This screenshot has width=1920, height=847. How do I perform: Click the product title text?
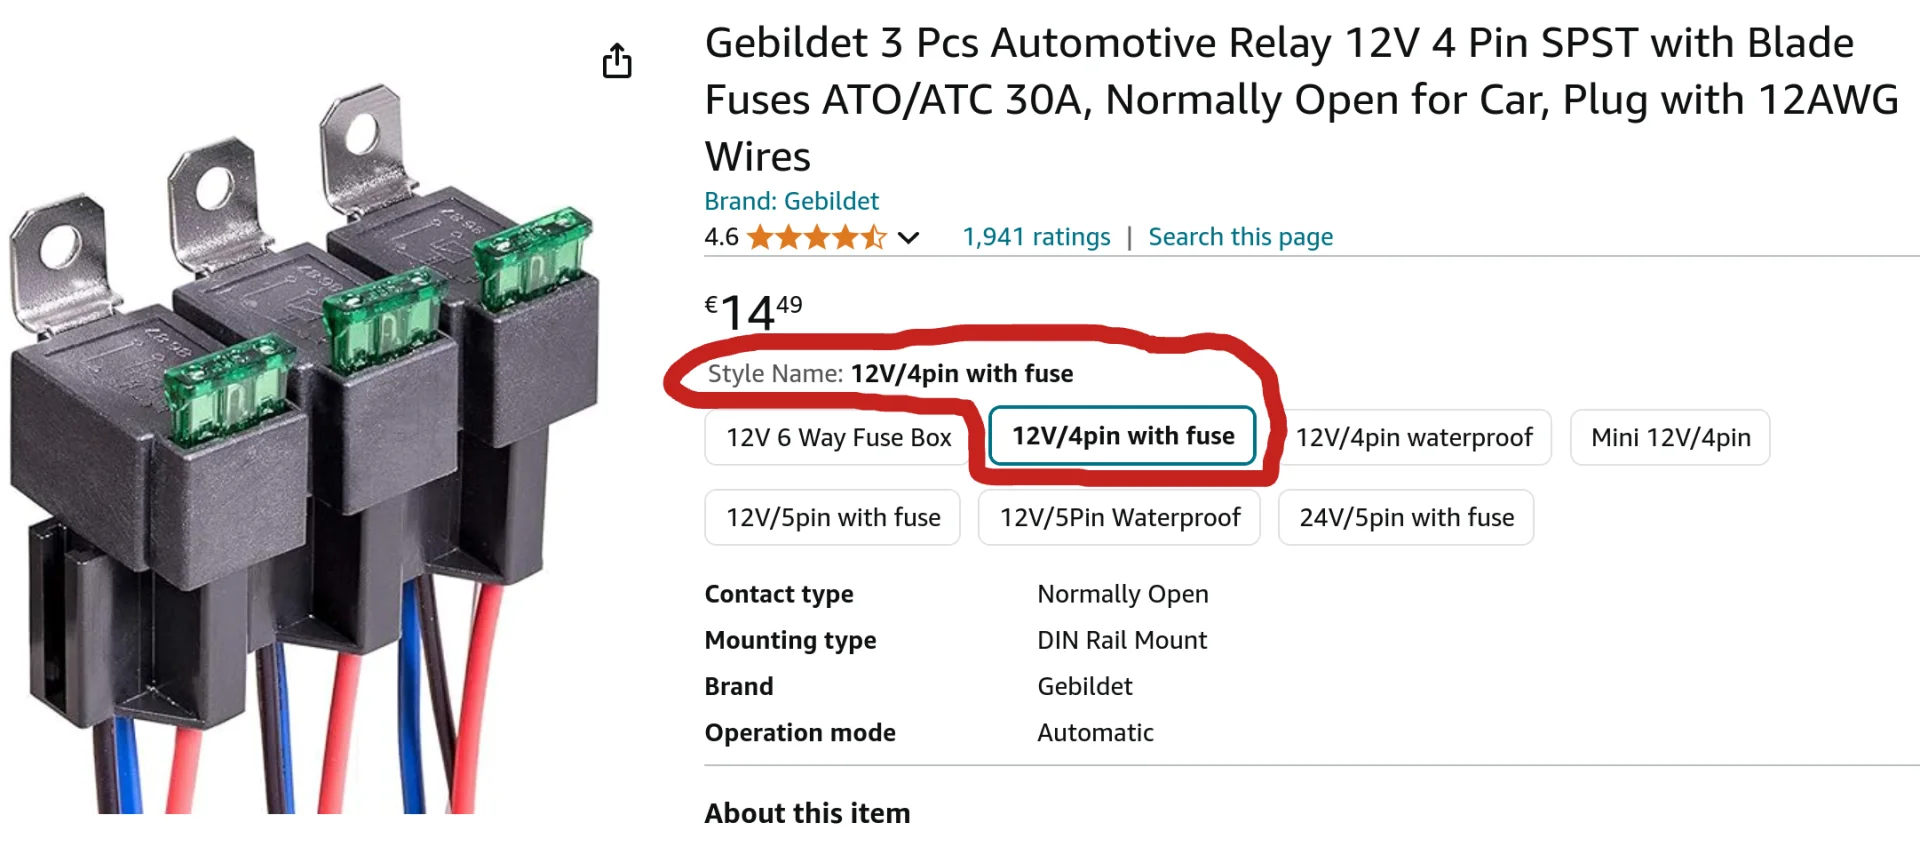click(x=1301, y=100)
